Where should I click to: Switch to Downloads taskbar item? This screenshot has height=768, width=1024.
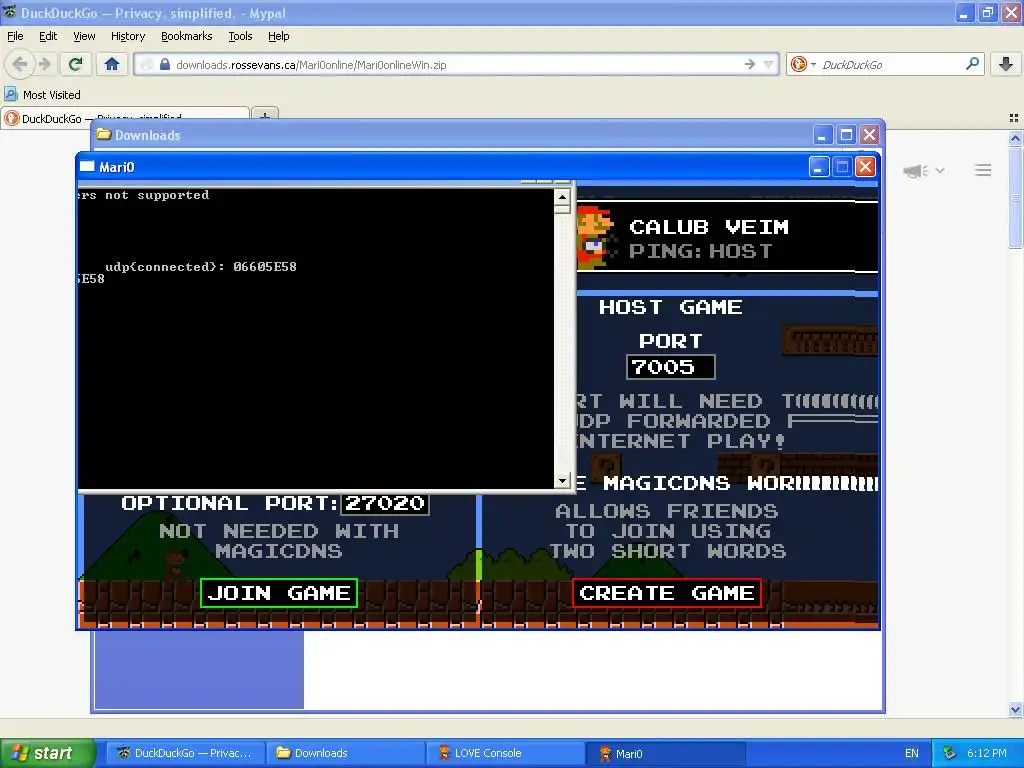pos(345,753)
